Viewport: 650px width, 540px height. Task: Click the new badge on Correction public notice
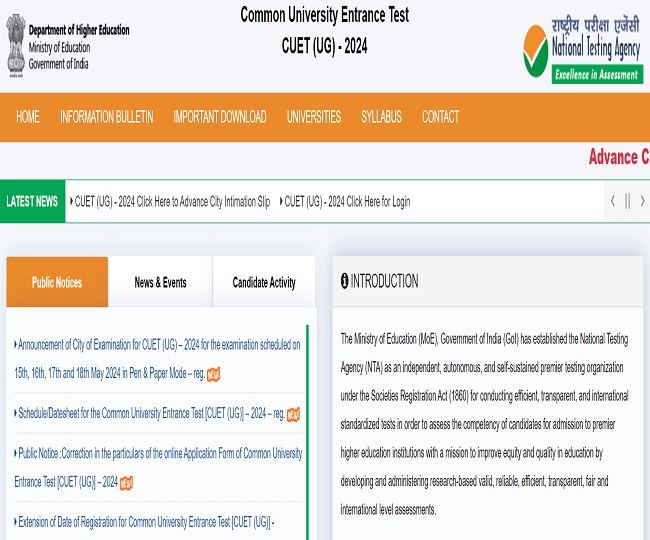tap(126, 483)
